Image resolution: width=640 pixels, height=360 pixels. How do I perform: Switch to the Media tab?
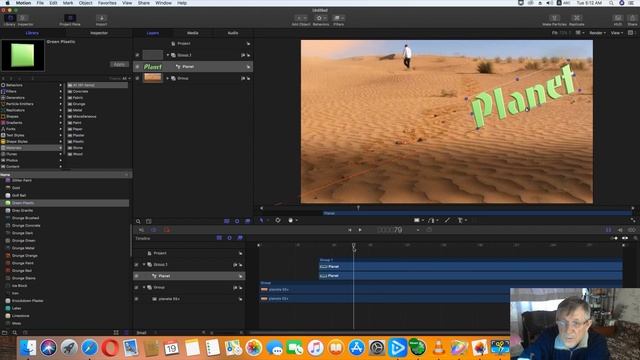click(193, 33)
